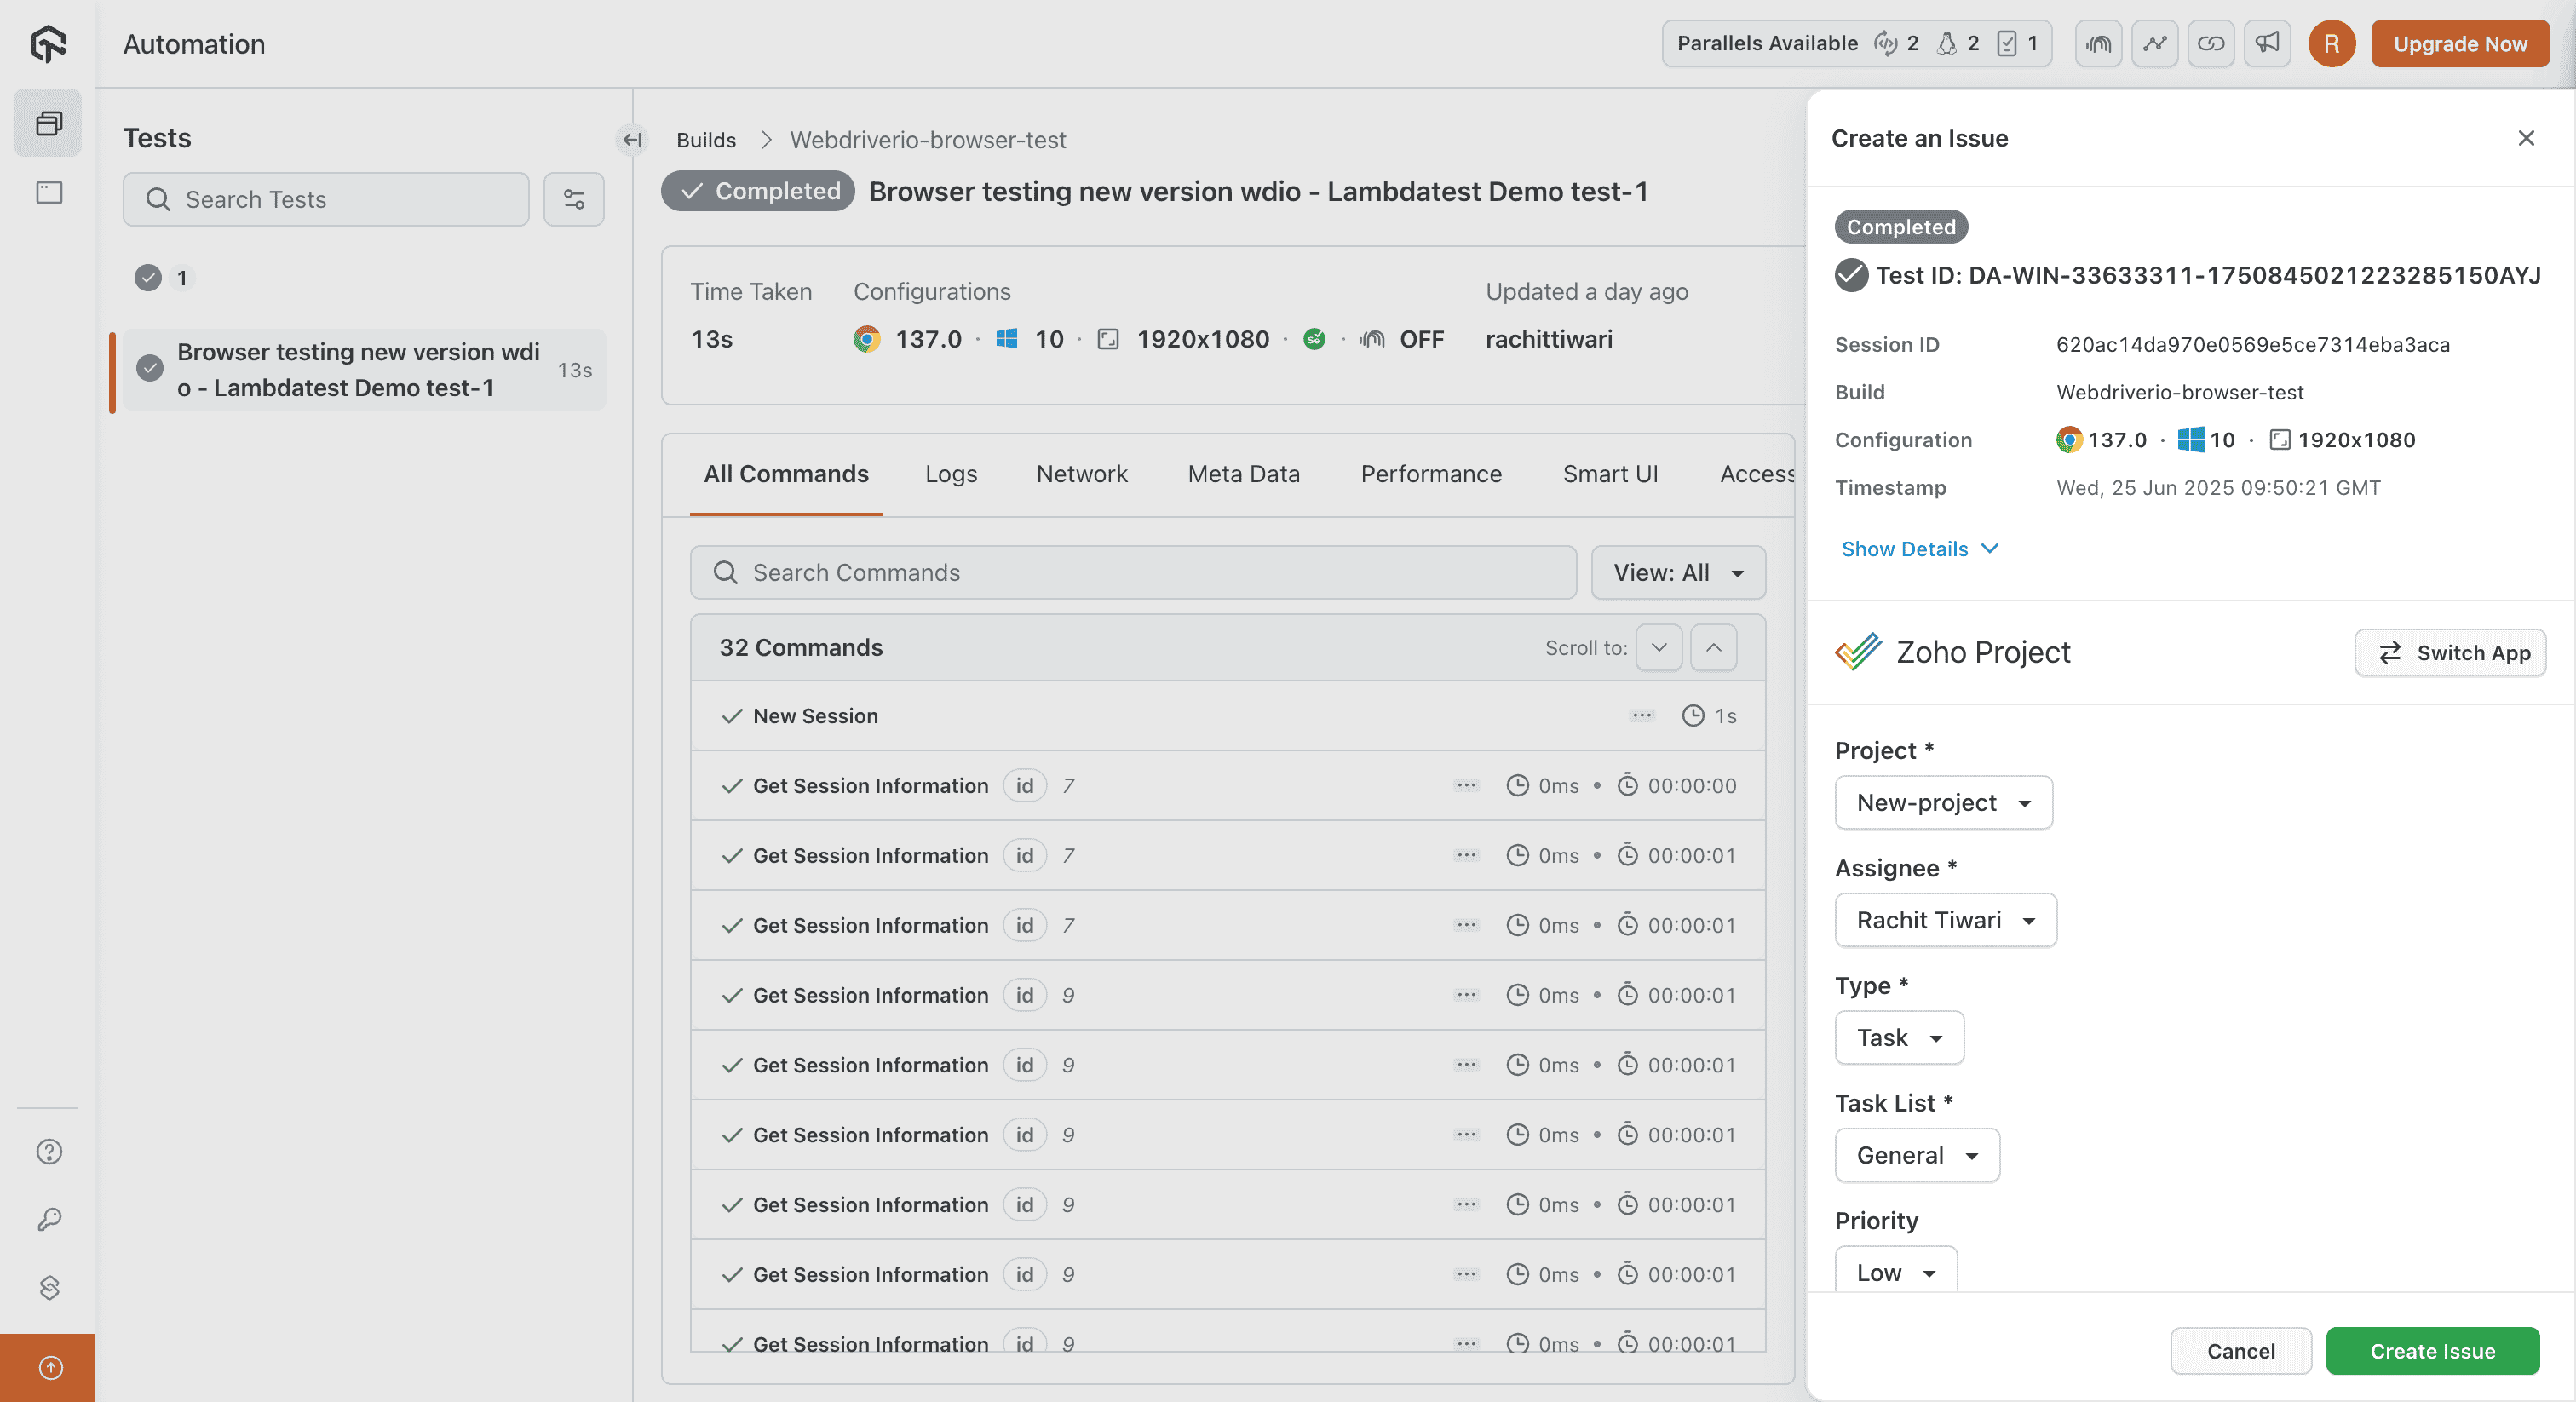This screenshot has width=2576, height=1402.
Task: Open the help question mark icon
Action: coord(49,1152)
